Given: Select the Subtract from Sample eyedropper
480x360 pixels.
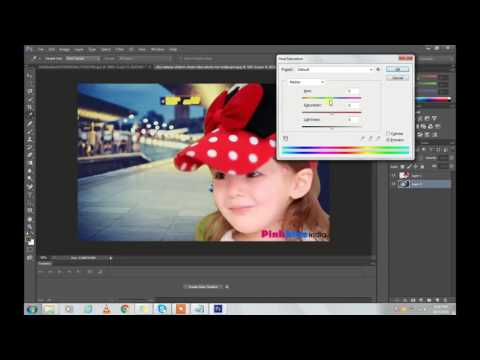Looking at the screenshot, I should (x=378, y=138).
